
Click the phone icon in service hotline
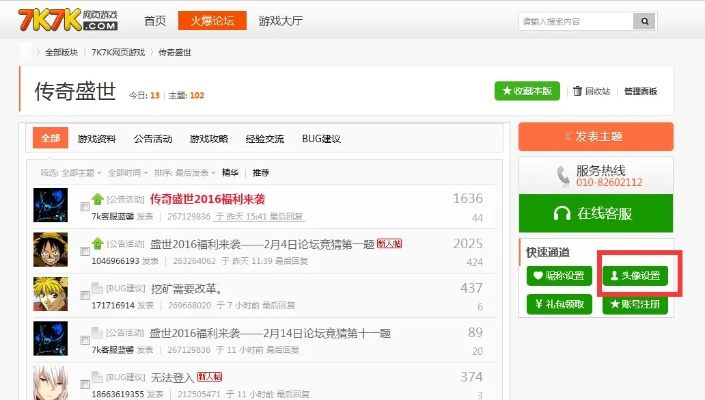click(x=562, y=175)
